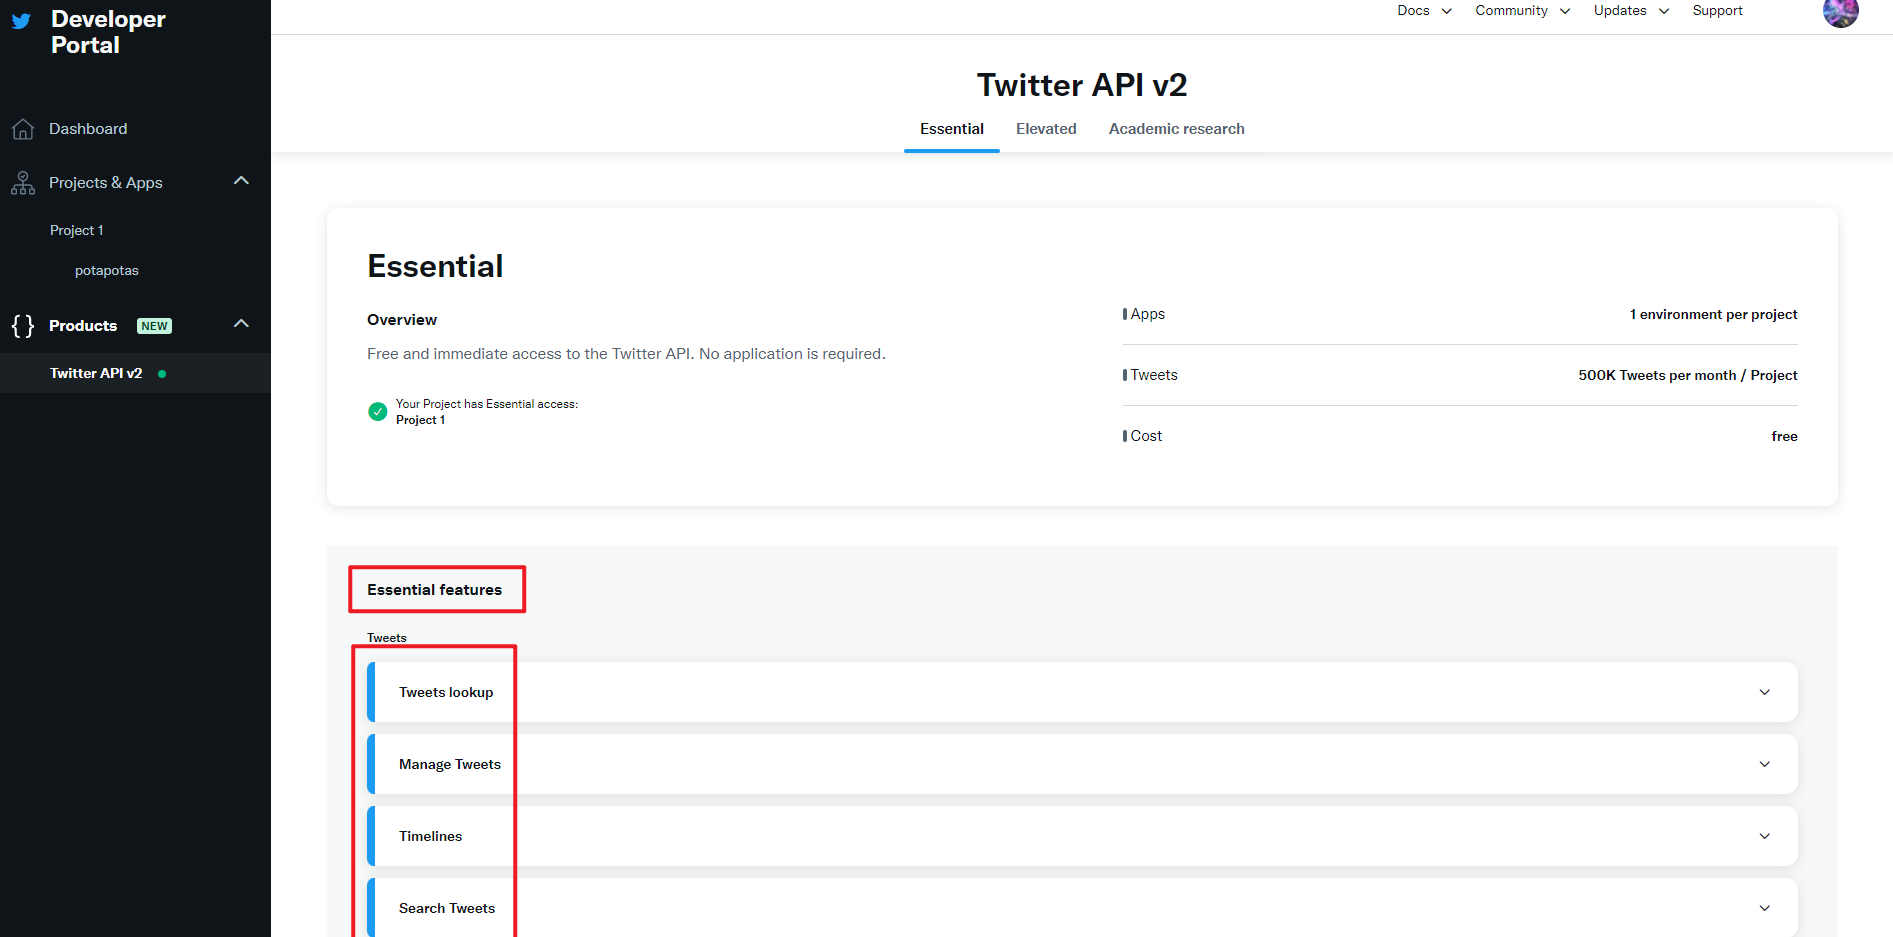Expand the Tweets lookup section

pos(1764,691)
